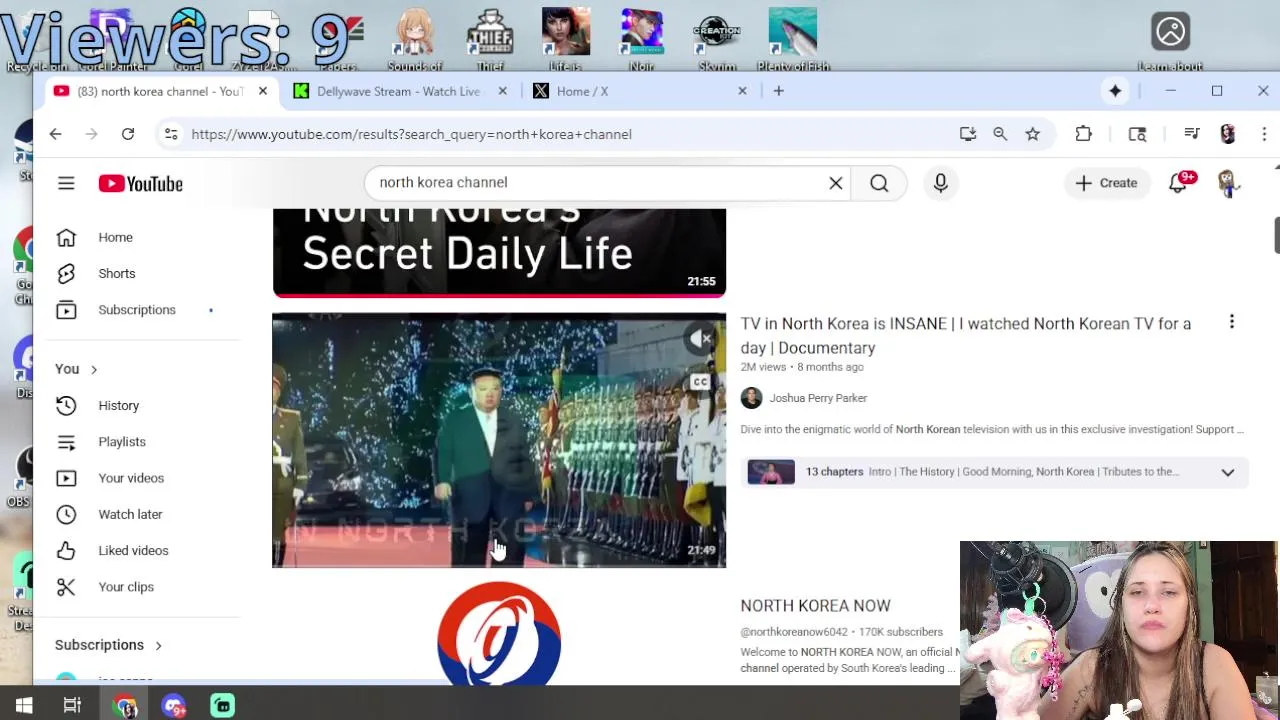Open the NORTH KOREA NOW channel name

pyautogui.click(x=815, y=606)
